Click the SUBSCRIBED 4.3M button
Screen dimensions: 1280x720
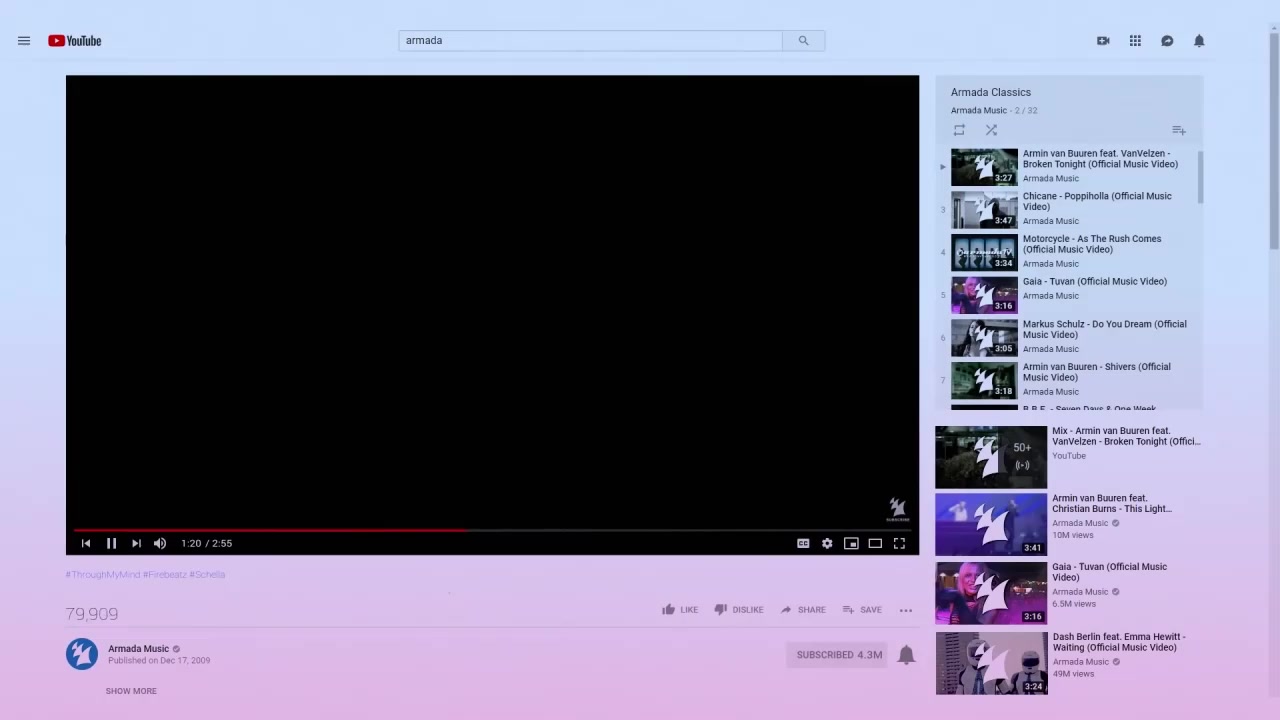[839, 655]
